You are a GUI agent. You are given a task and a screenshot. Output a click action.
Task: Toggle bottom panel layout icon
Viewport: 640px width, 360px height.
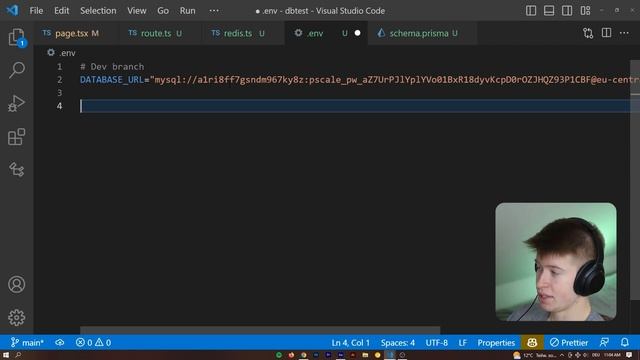(549, 11)
